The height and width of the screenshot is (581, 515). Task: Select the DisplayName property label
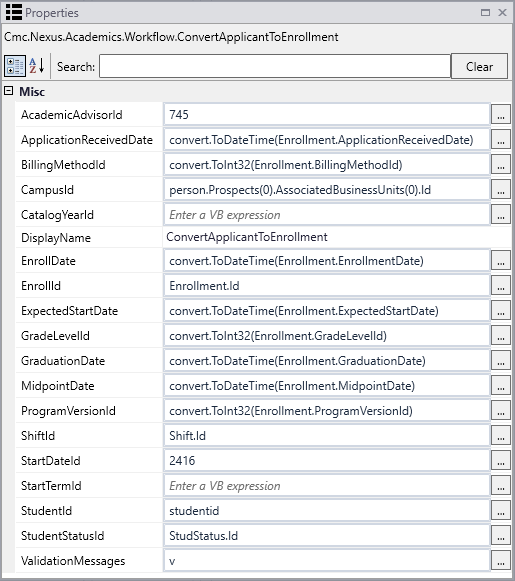[x=56, y=238]
